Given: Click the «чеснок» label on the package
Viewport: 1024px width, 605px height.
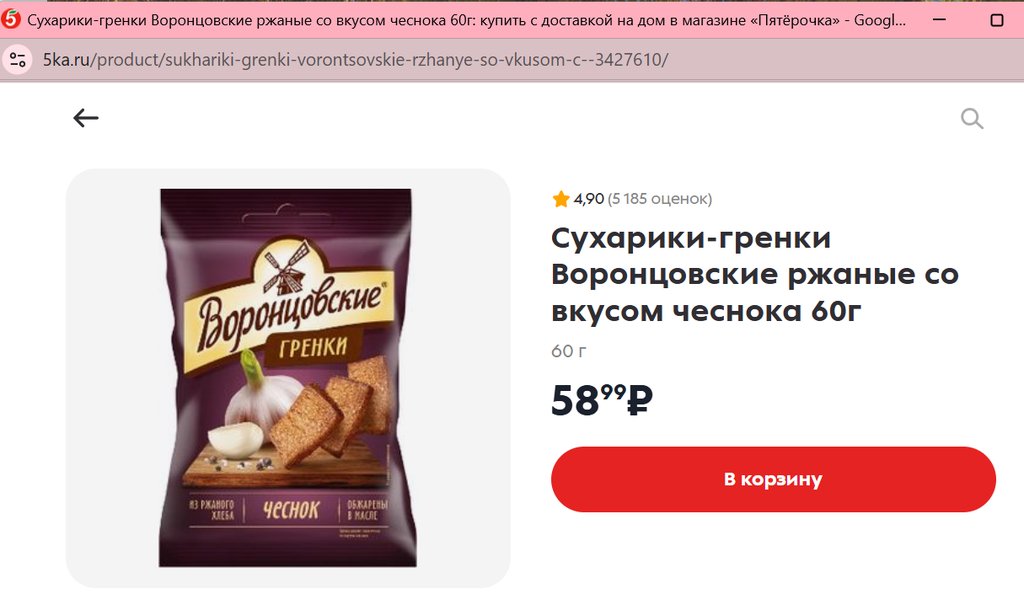Looking at the screenshot, I should coord(291,510).
